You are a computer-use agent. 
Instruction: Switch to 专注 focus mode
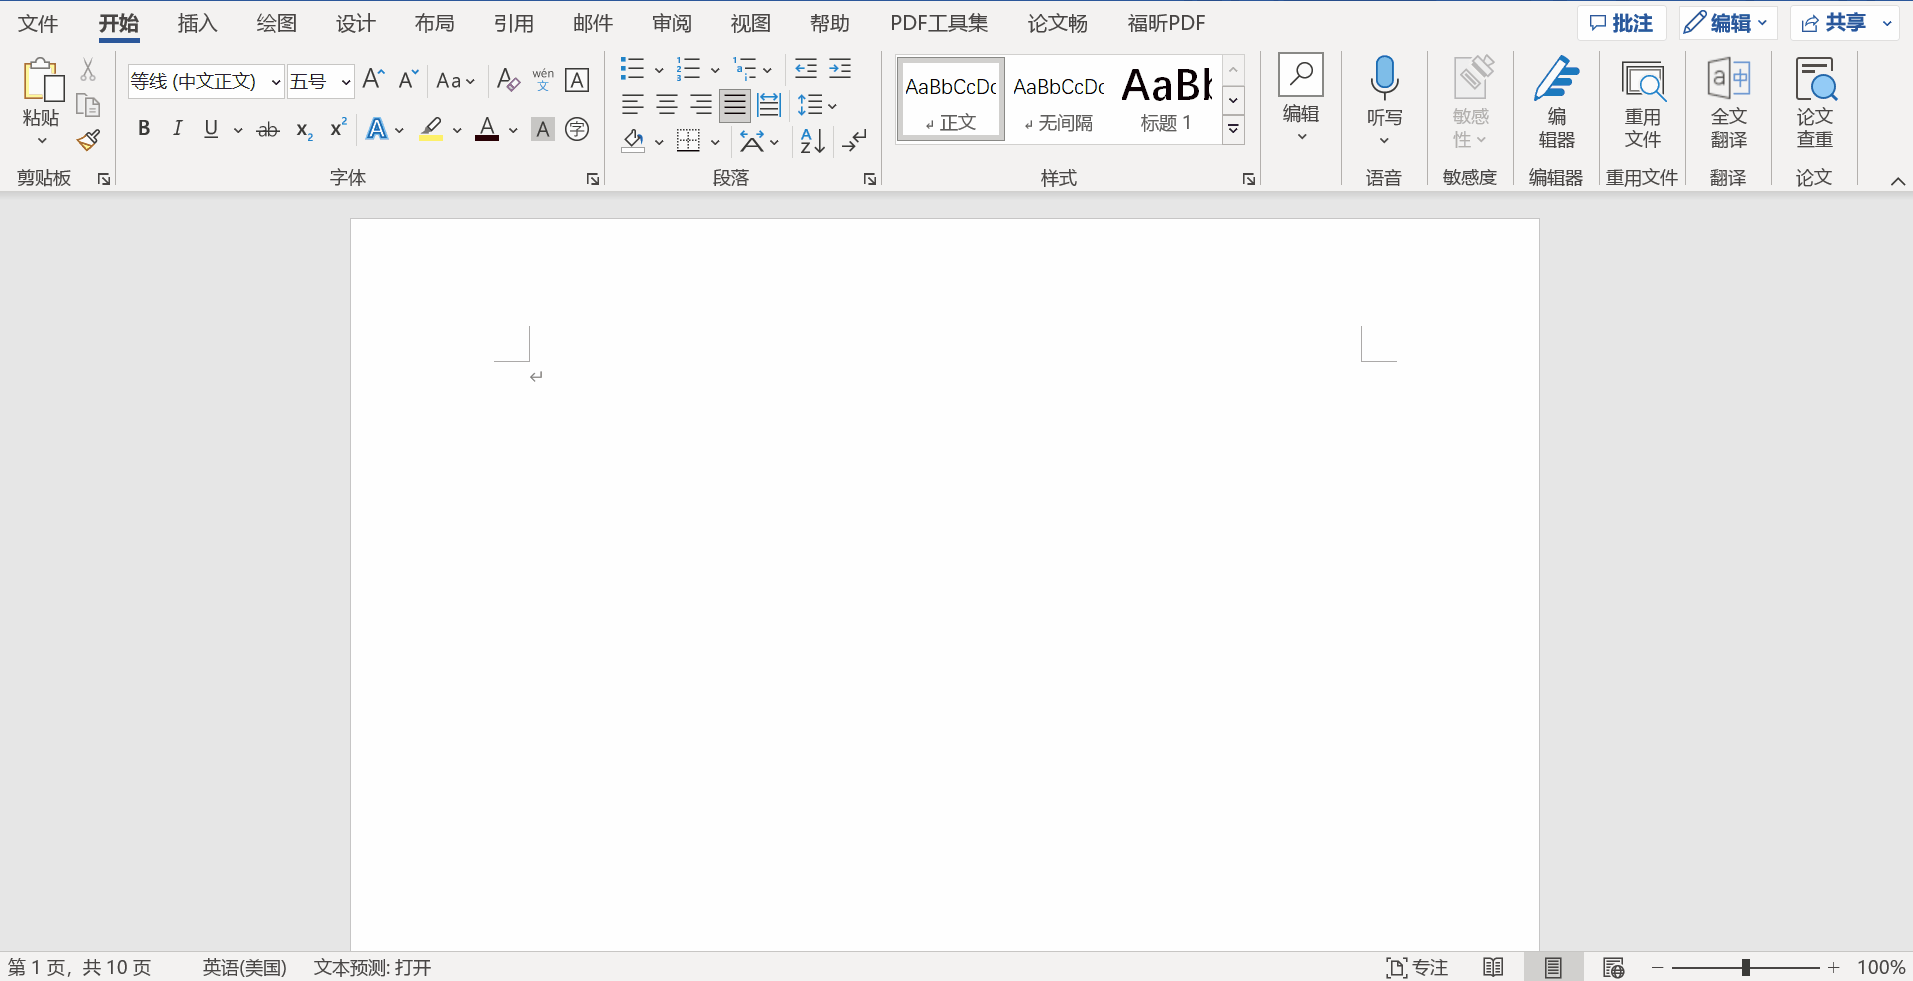tap(1417, 967)
